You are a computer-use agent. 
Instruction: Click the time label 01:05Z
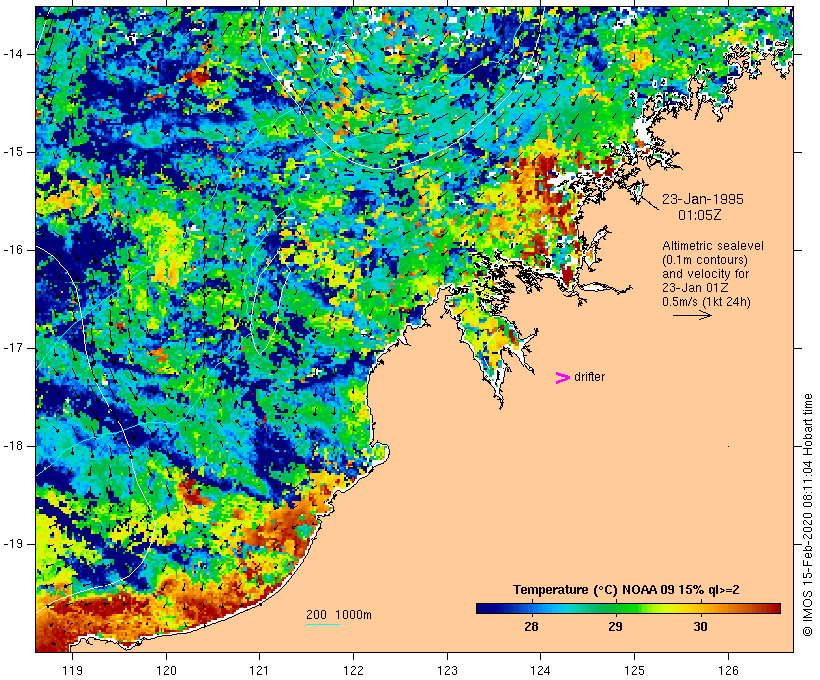click(700, 215)
